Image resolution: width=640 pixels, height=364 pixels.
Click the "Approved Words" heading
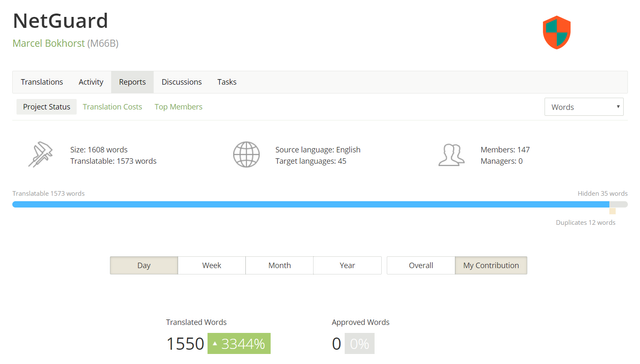point(360,322)
